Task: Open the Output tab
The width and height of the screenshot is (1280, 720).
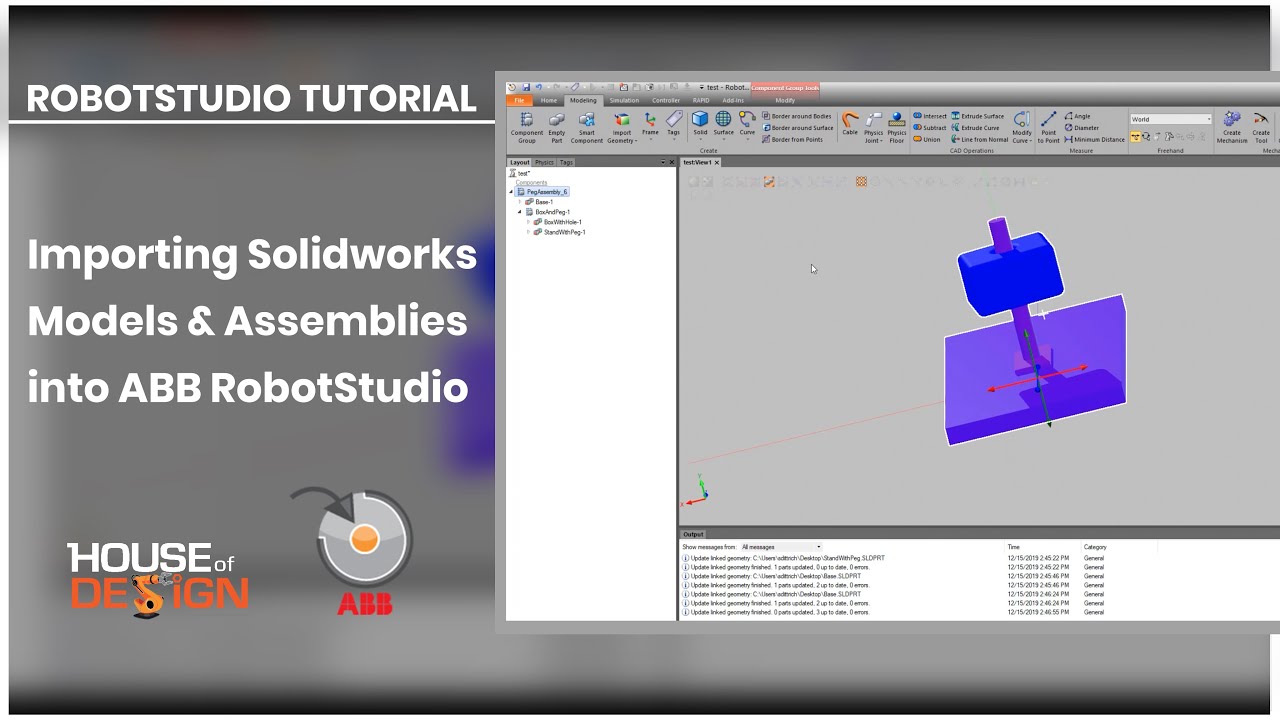Action: 693,534
